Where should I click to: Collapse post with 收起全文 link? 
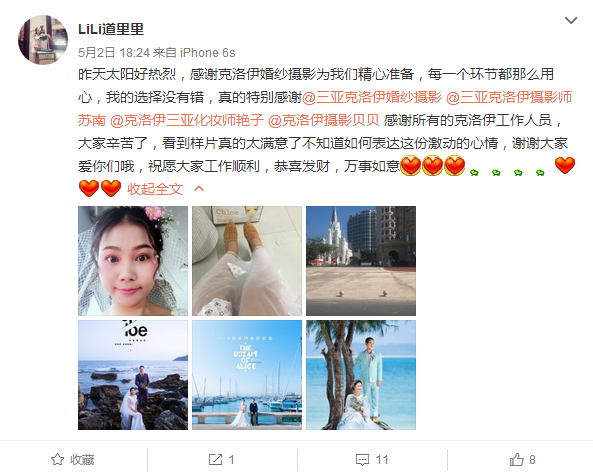point(155,189)
